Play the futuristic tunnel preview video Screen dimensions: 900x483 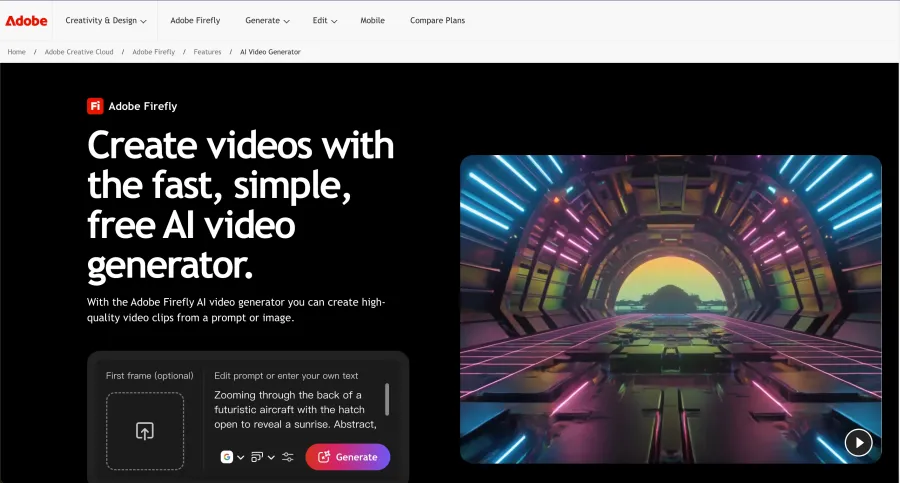click(858, 443)
